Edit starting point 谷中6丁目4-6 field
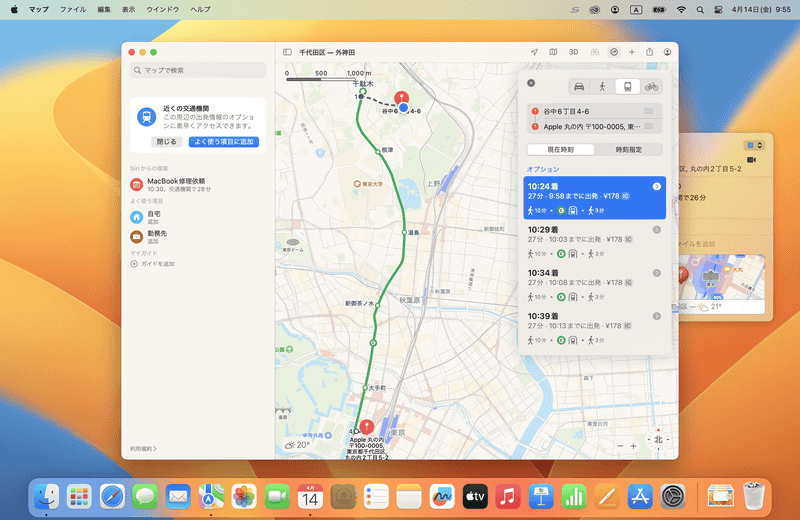Screen dimensions: 800x520 (594, 111)
